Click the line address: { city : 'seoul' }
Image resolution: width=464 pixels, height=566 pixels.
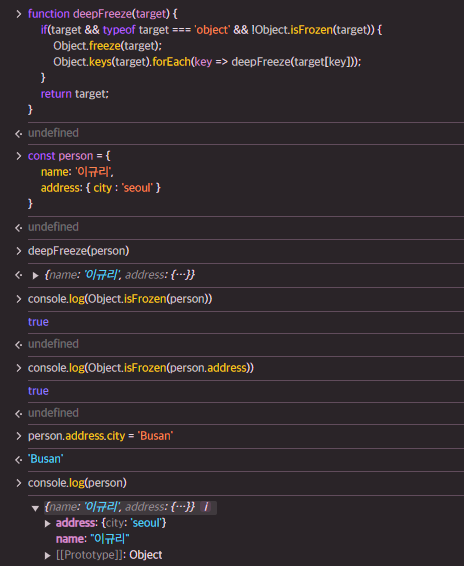click(100, 188)
